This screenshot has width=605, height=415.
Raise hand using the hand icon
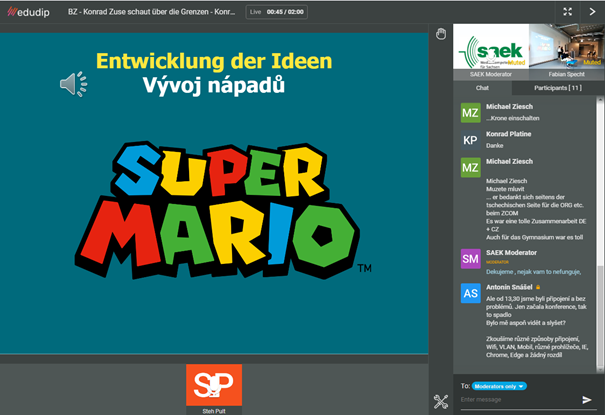(x=441, y=34)
